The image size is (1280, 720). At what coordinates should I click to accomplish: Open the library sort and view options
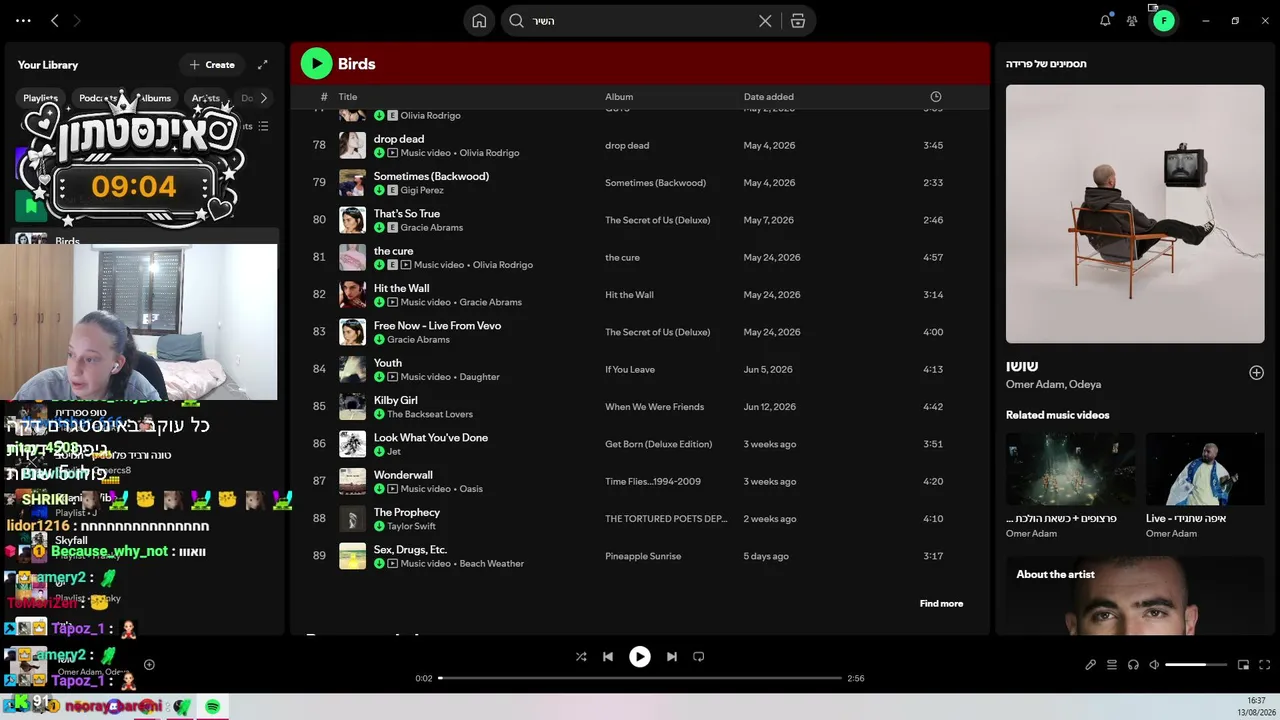tap(263, 126)
